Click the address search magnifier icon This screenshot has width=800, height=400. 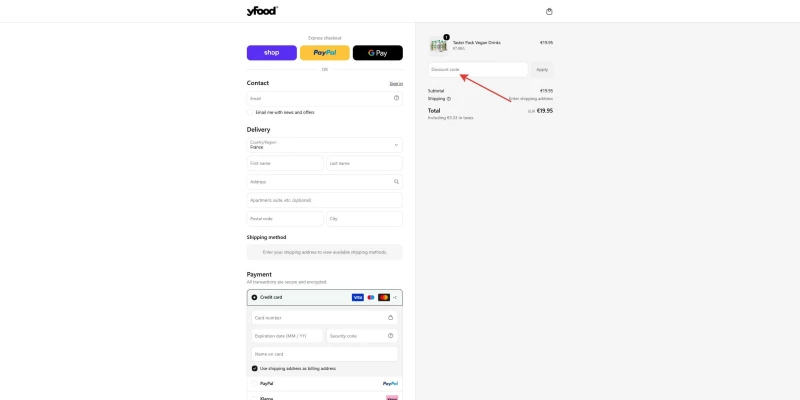click(x=396, y=182)
